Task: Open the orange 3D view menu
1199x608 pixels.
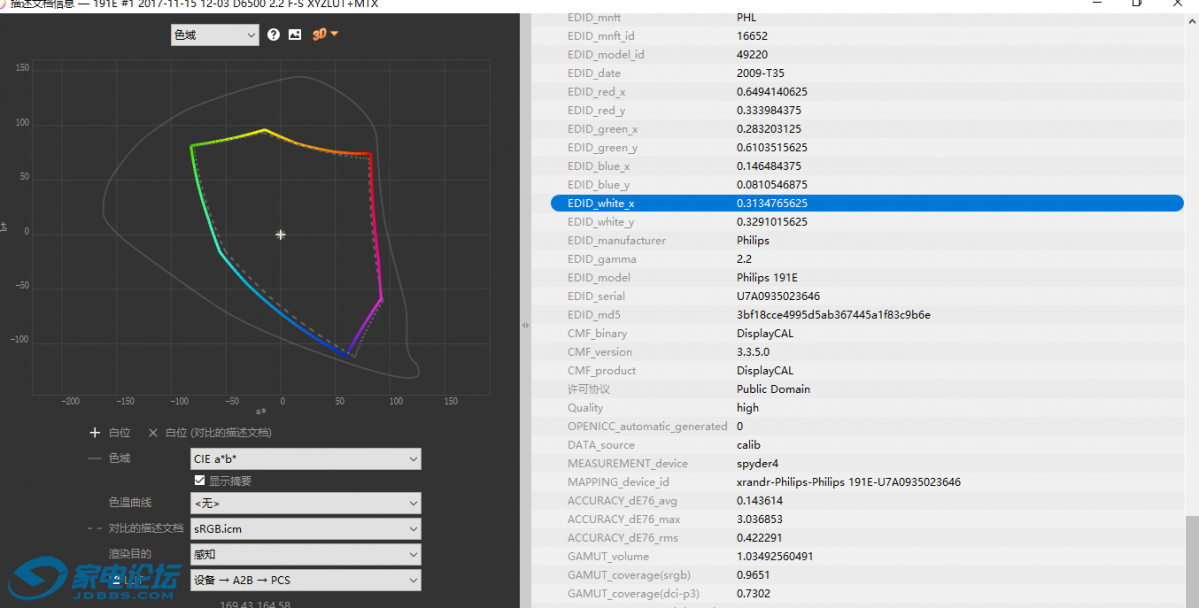Action: click(x=325, y=35)
